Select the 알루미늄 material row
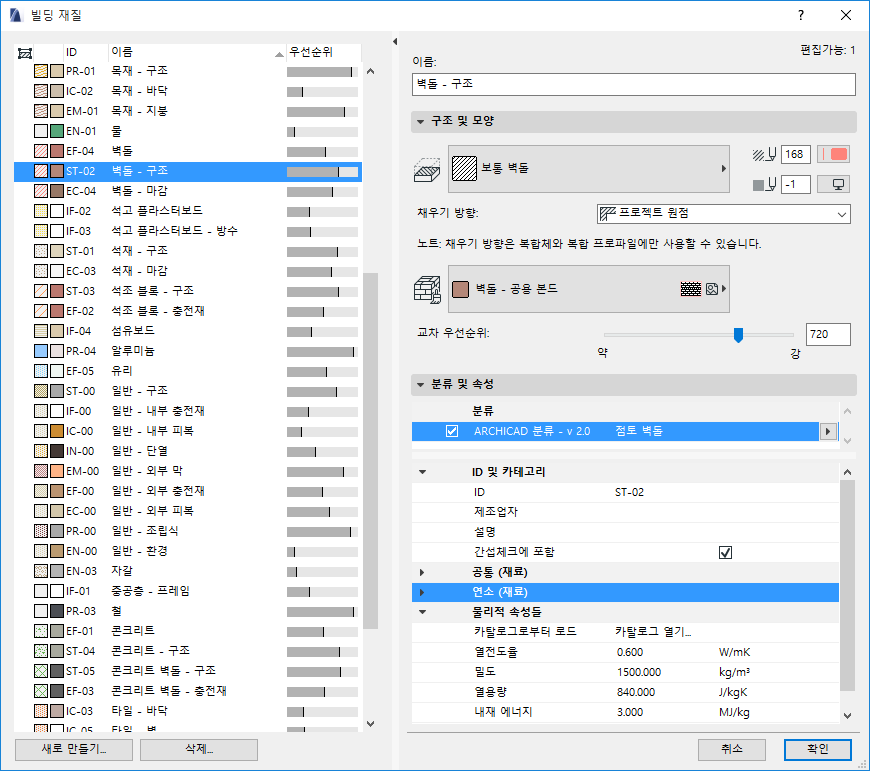The image size is (870, 771). pyautogui.click(x=188, y=351)
